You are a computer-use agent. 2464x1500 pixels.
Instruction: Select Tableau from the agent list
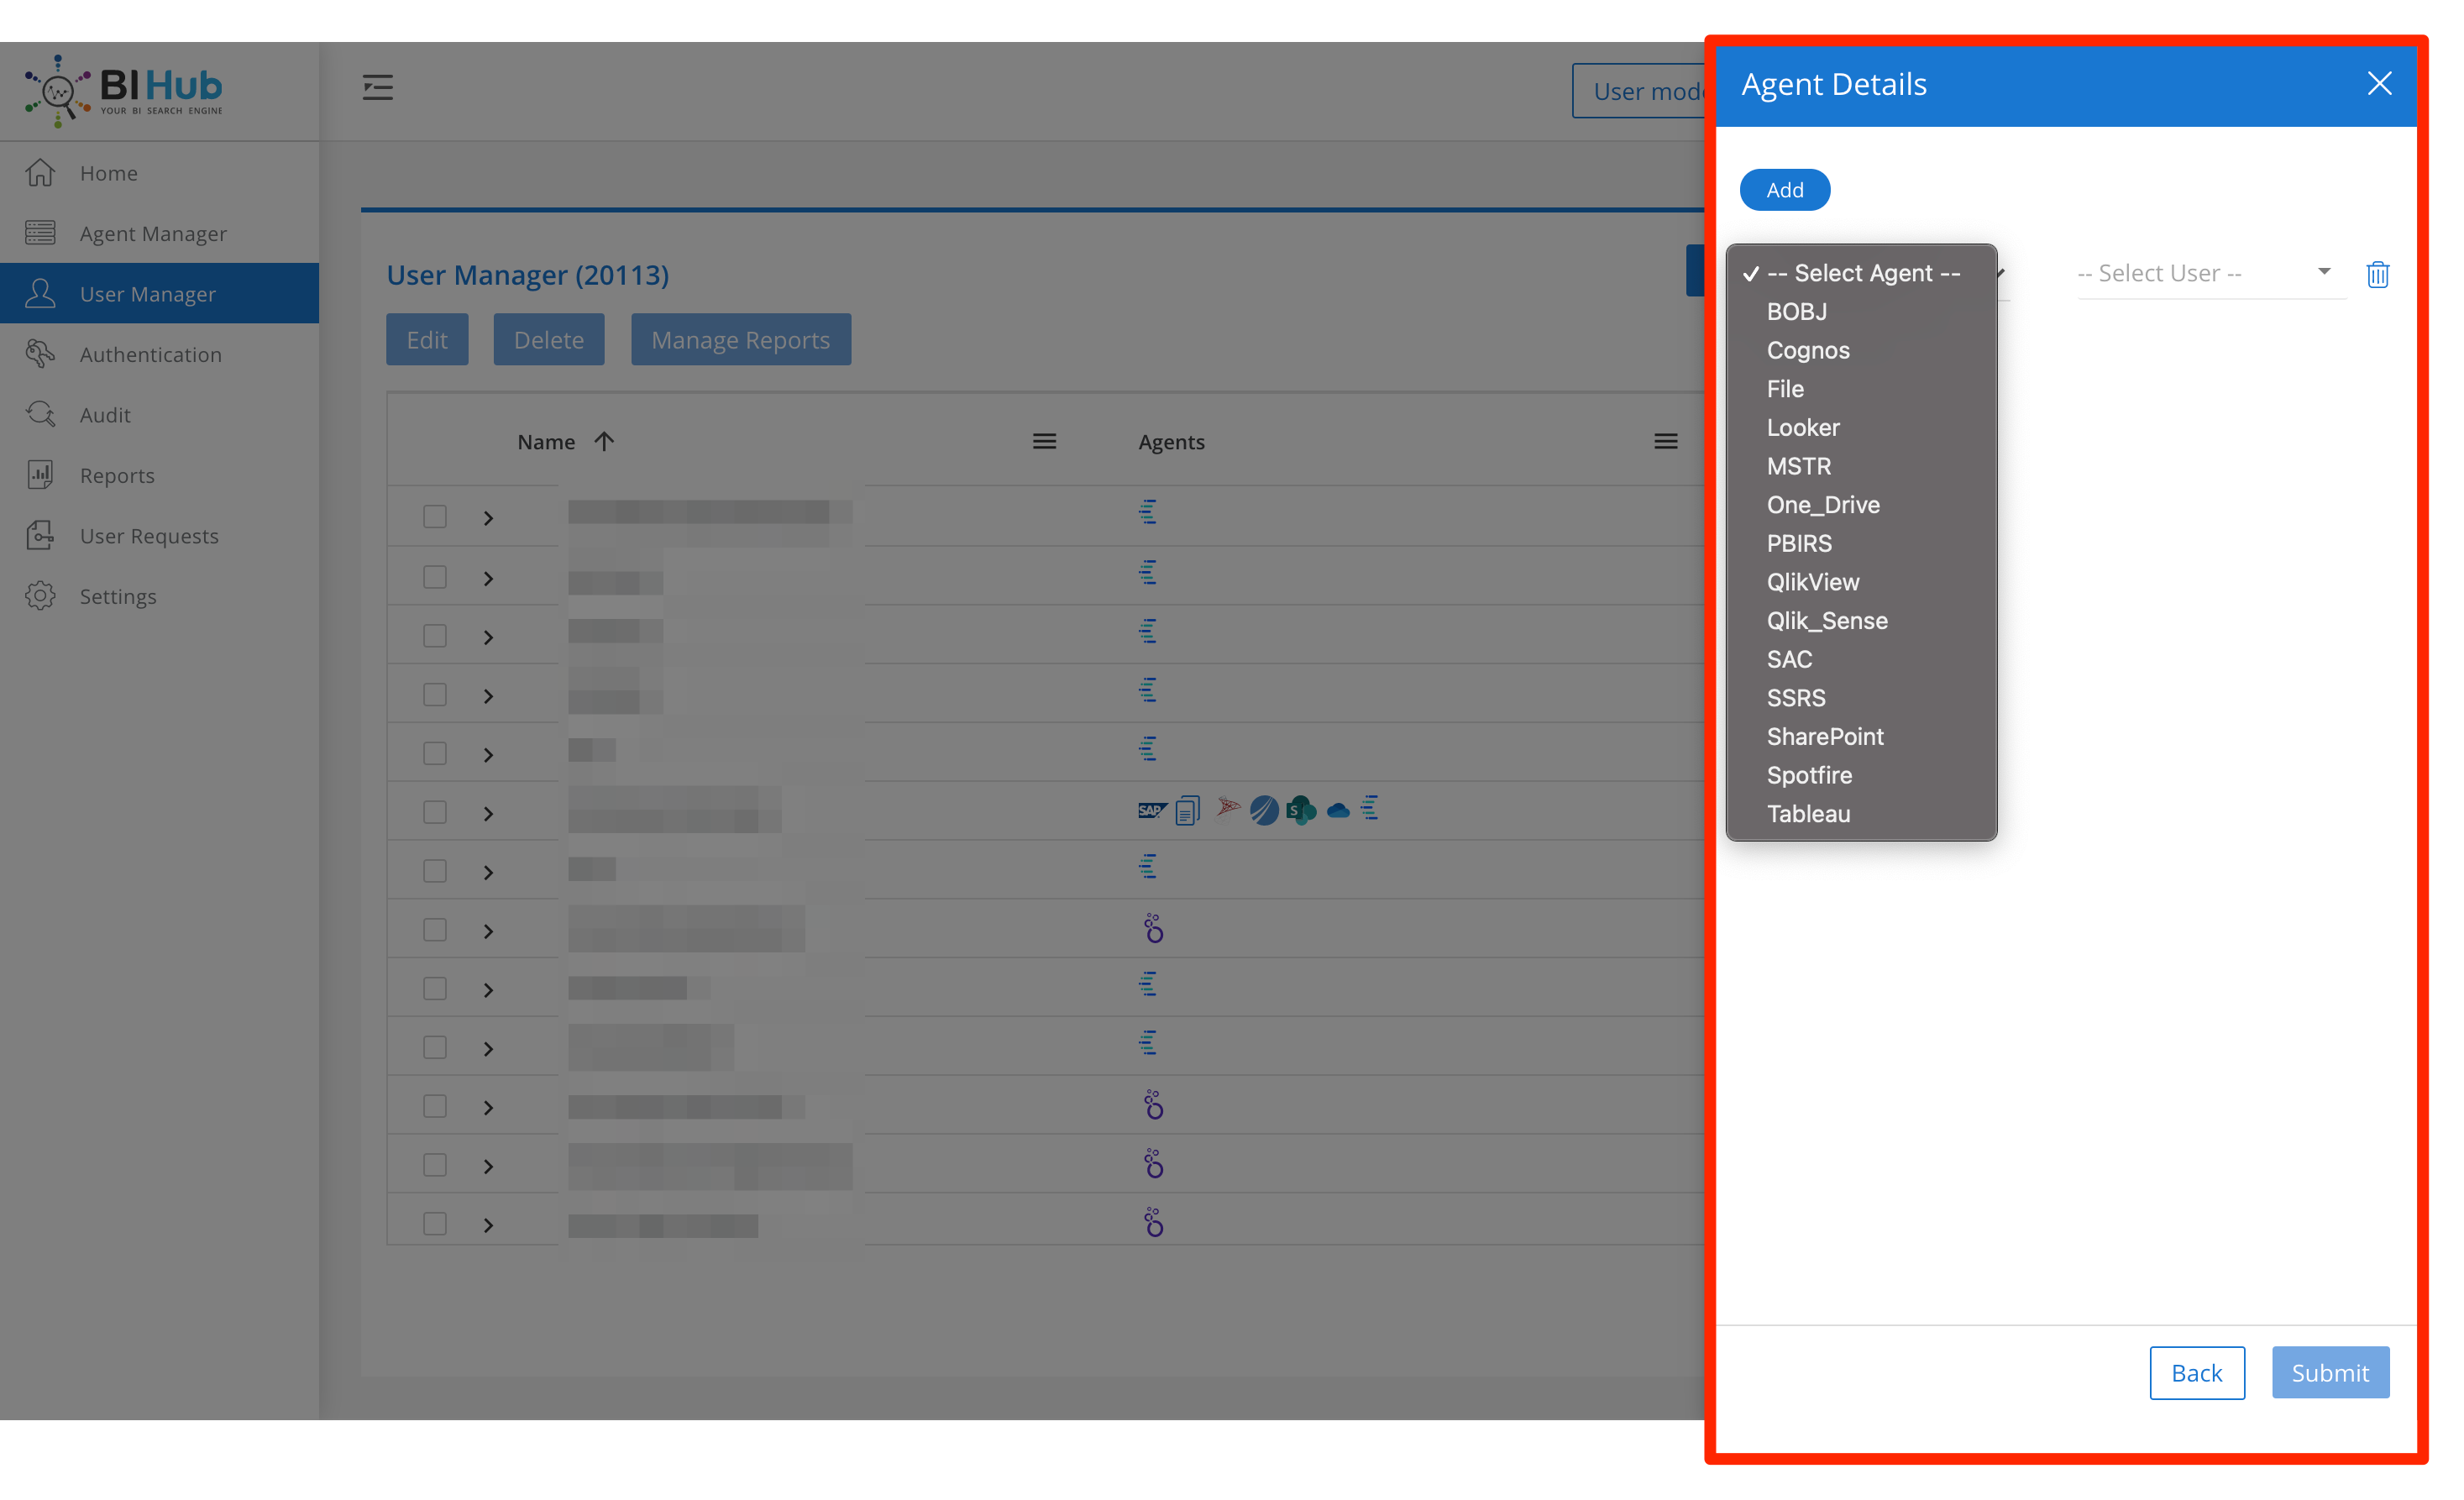coord(1861,814)
